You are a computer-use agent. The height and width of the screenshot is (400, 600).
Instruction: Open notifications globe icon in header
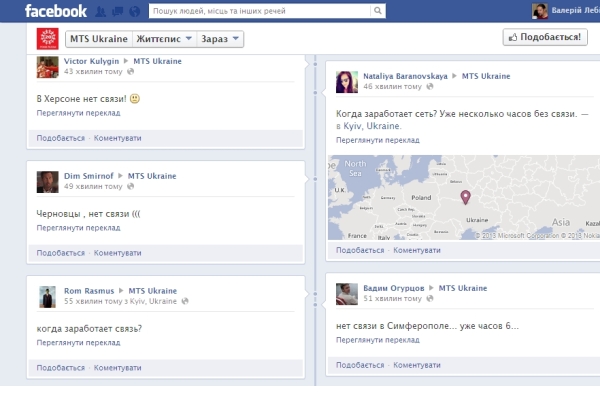pos(134,11)
